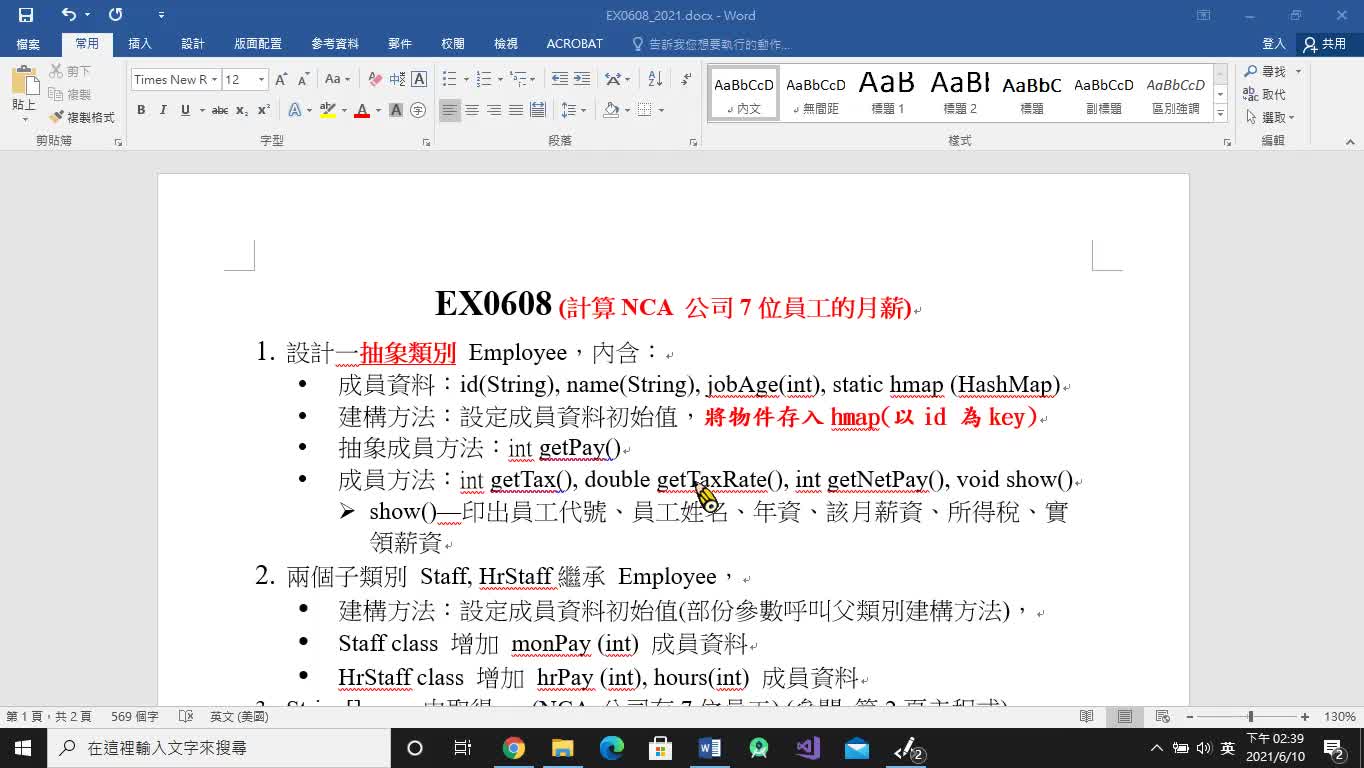
Task: Increase font size with grow font icon
Action: [x=281, y=79]
